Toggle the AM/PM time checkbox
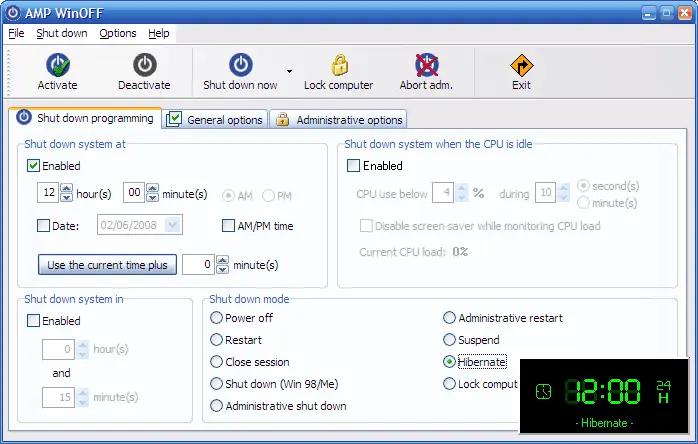Viewport: 698px width, 444px height. pos(229,226)
